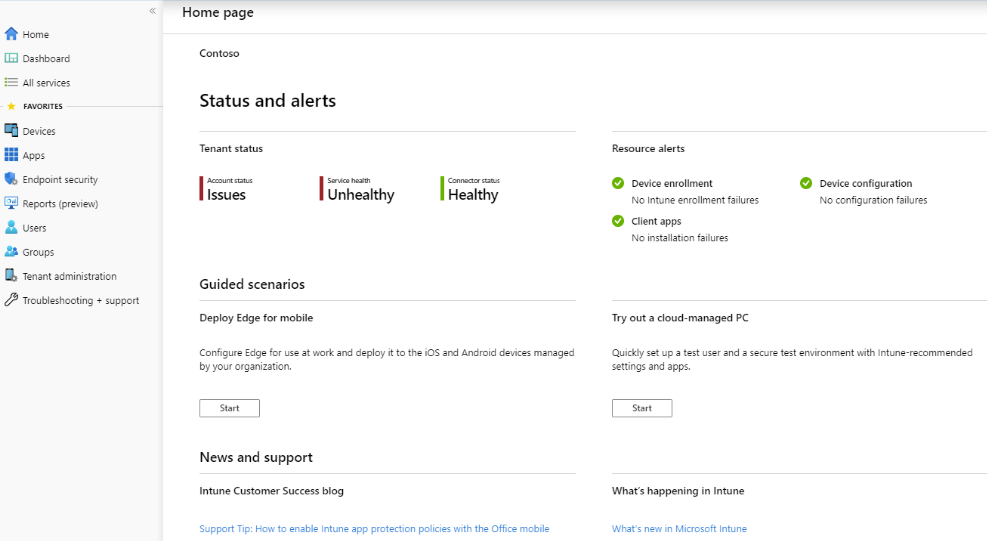Click What's happening in Intune heading
This screenshot has height=541, width=987.
678,491
